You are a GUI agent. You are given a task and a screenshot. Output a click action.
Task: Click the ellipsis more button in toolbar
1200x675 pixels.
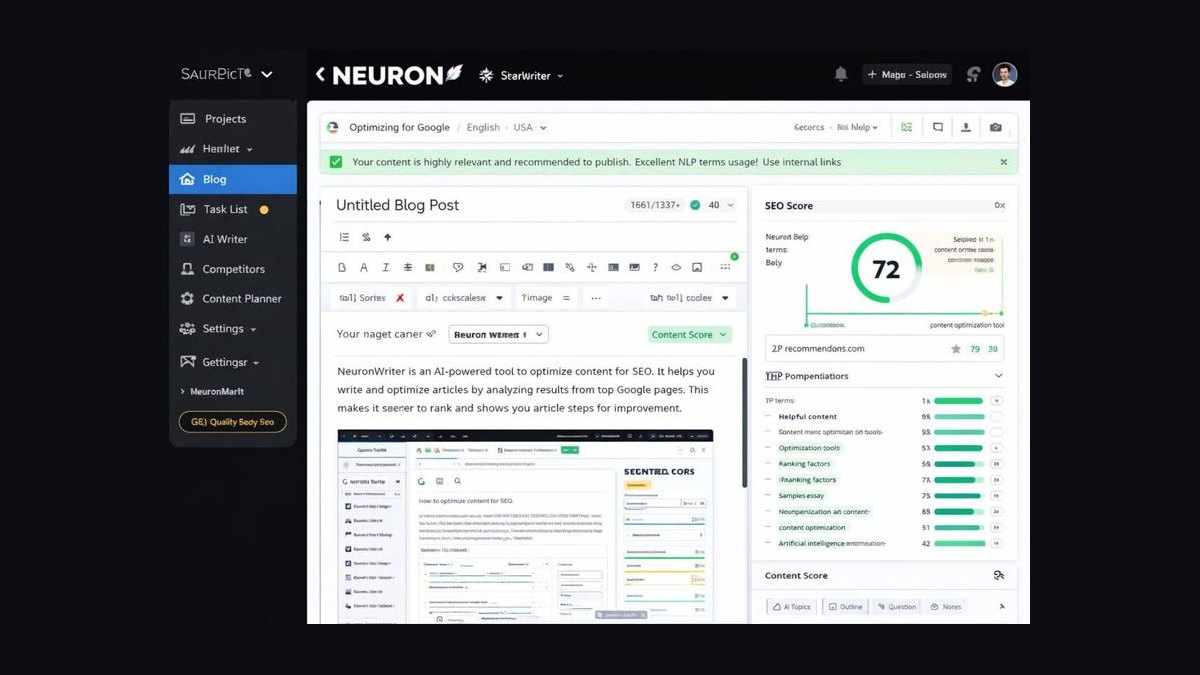coord(596,297)
